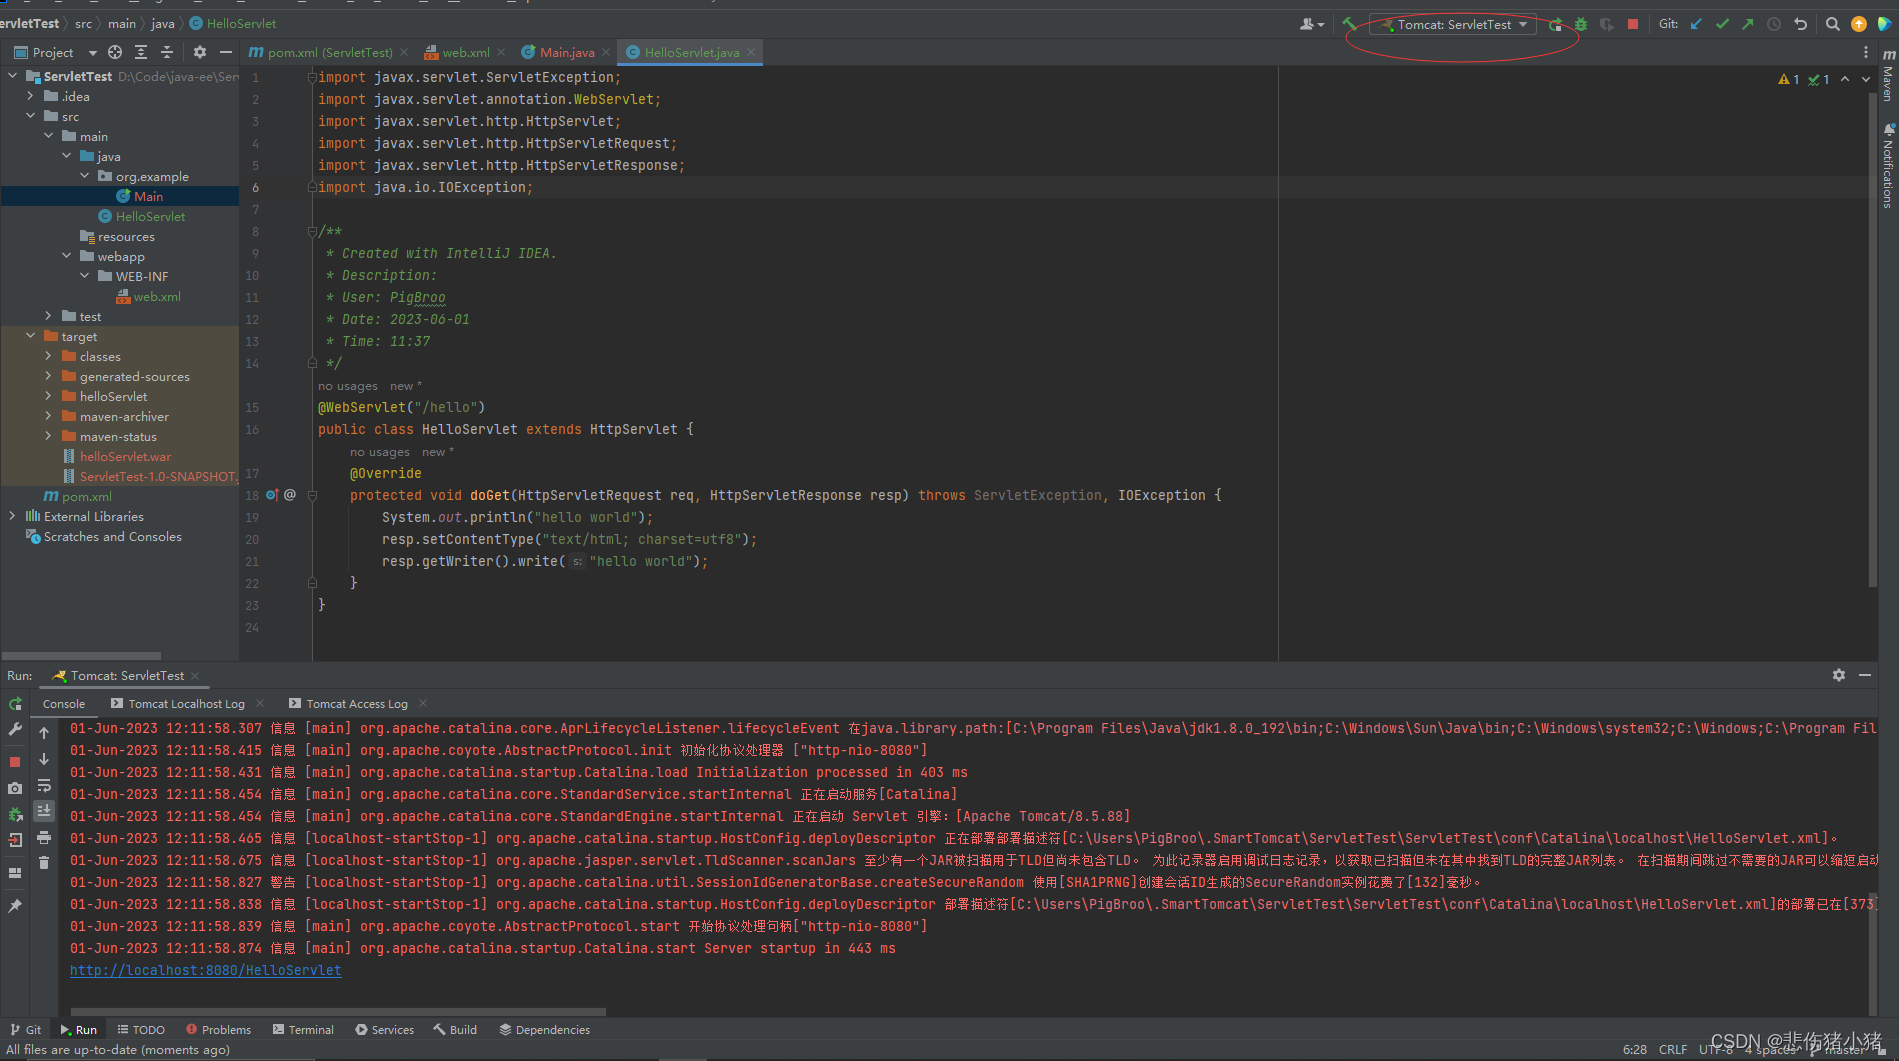Expand the test folder
This screenshot has height=1061, width=1899.
coord(48,316)
